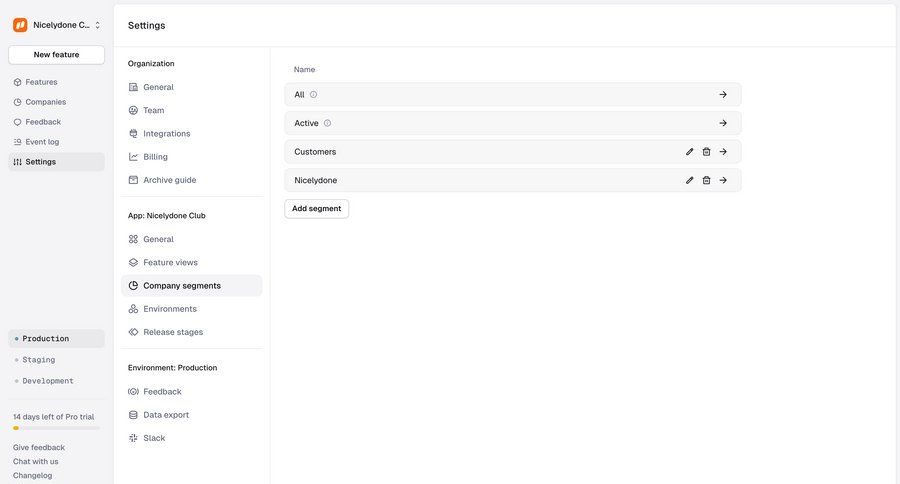
Task: Click the Archive guide box icon
Action: click(133, 180)
